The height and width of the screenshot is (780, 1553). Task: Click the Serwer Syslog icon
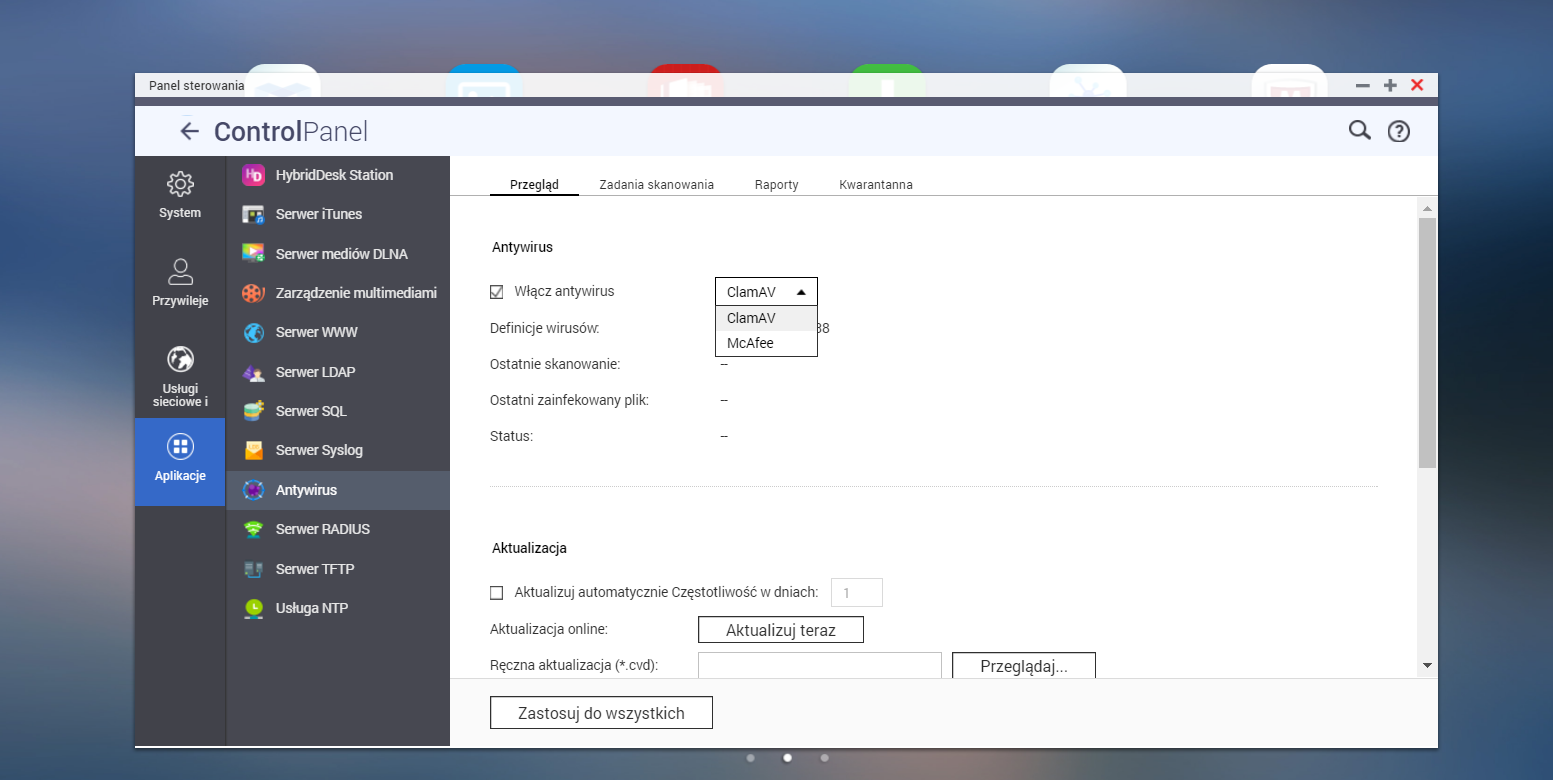pos(253,450)
